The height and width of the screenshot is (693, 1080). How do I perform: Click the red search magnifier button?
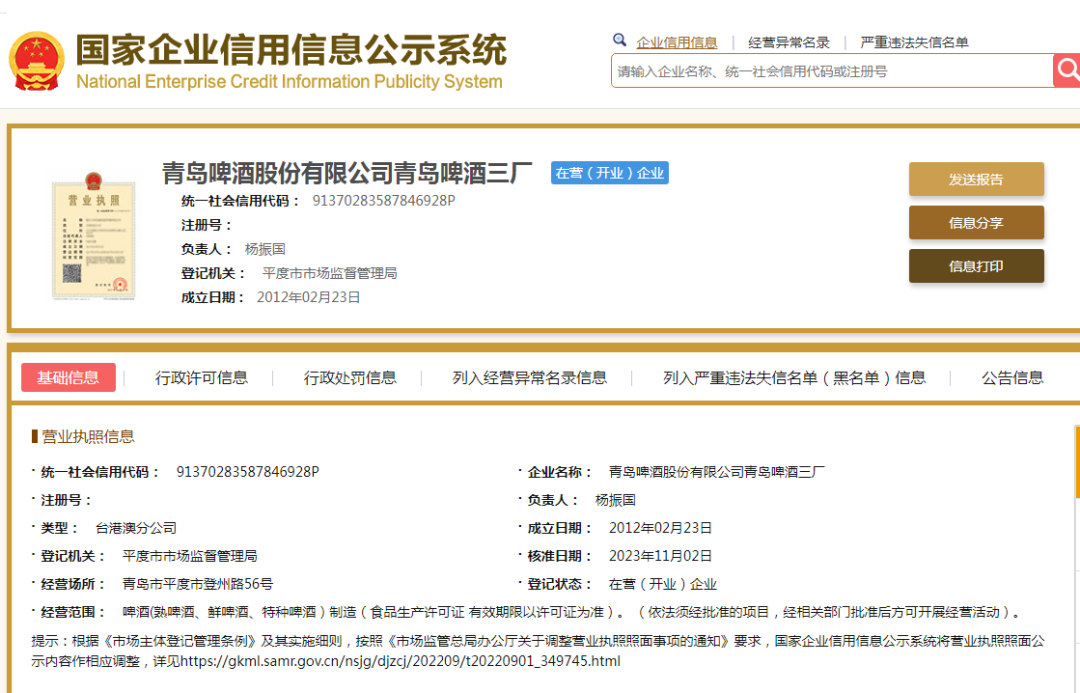(1067, 70)
